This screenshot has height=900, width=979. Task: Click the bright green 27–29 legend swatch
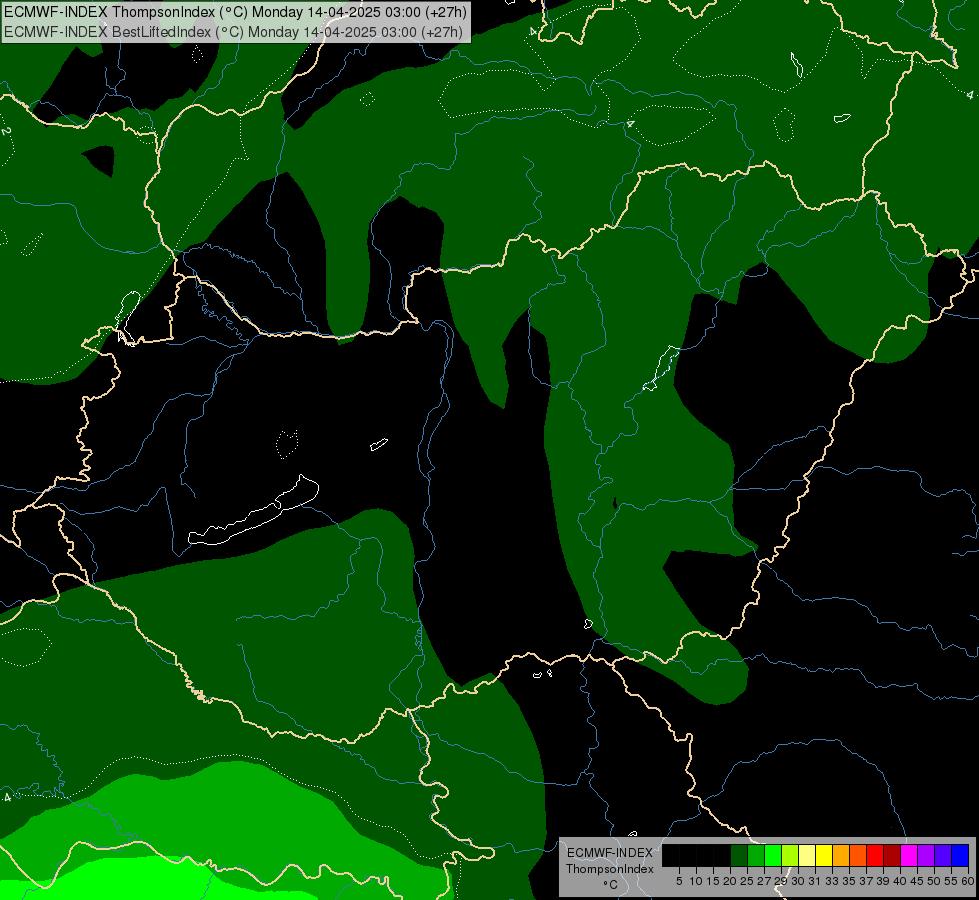tap(773, 855)
